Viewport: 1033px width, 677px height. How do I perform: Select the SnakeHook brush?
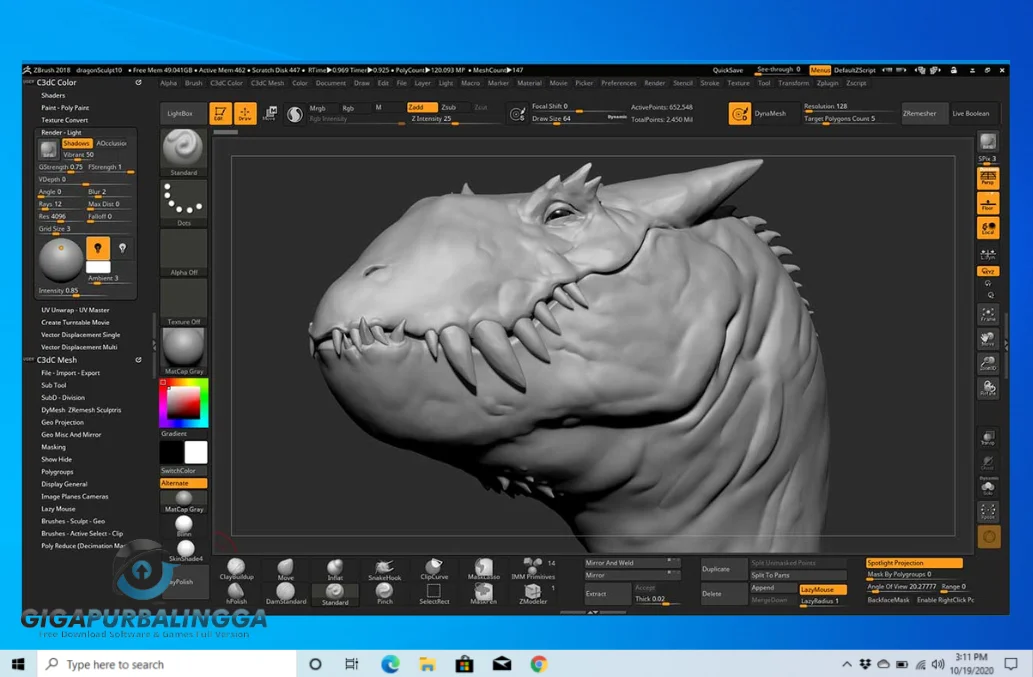[384, 568]
